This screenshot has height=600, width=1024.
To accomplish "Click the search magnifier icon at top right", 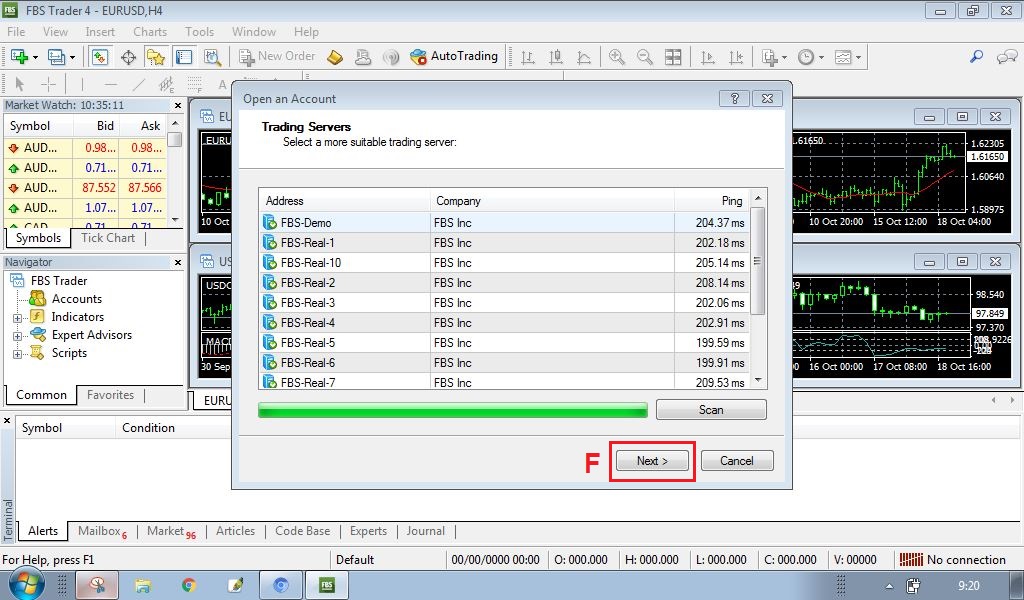I will (x=976, y=57).
